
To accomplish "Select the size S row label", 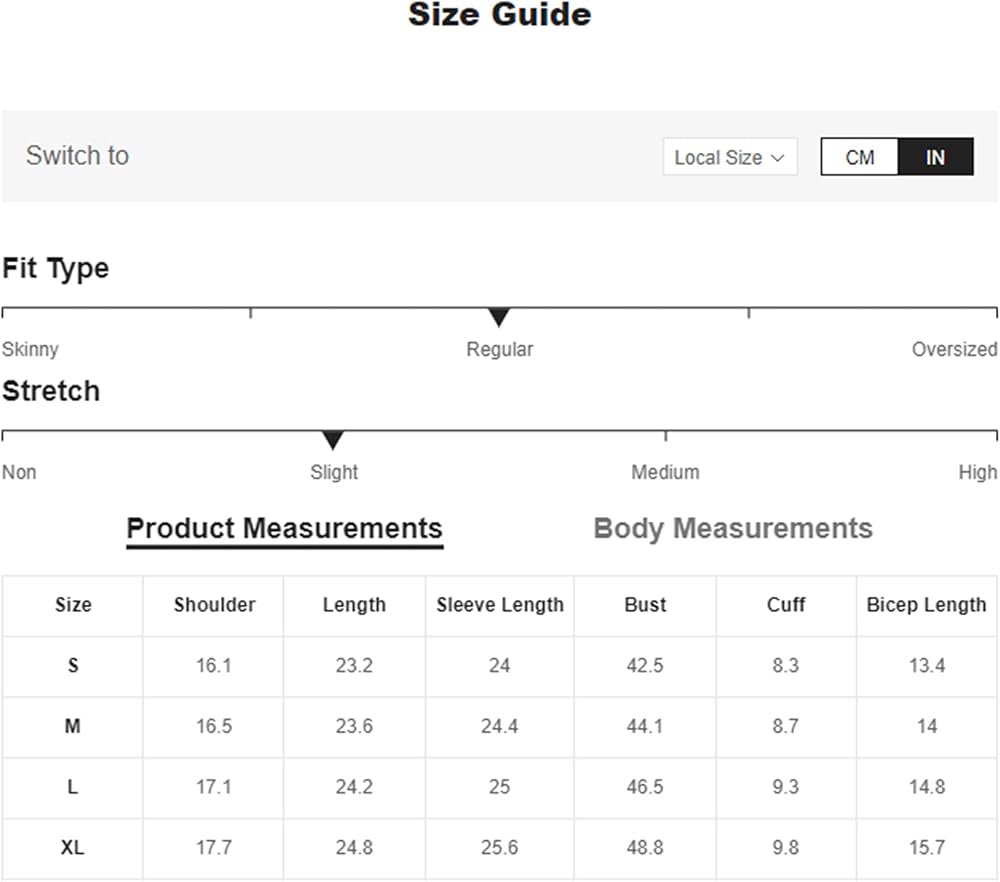I will tap(72, 665).
